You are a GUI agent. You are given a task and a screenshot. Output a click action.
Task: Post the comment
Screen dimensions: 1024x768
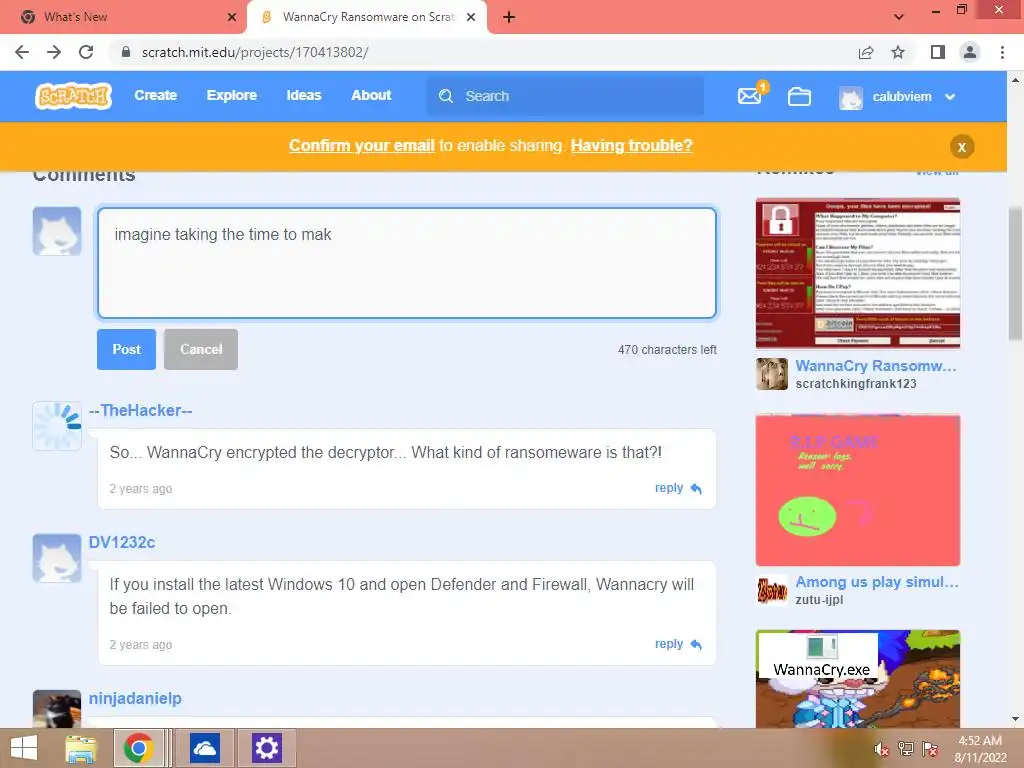coord(126,349)
